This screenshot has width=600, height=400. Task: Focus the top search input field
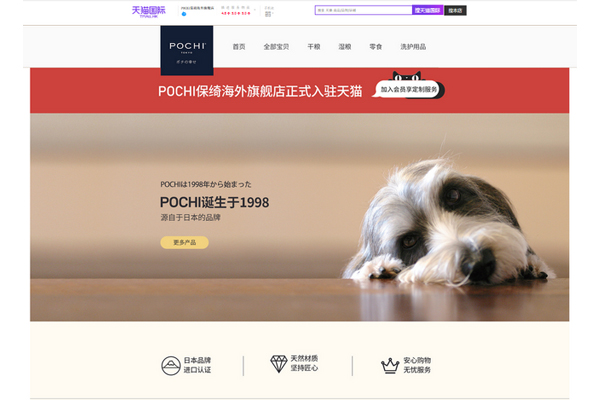(364, 10)
